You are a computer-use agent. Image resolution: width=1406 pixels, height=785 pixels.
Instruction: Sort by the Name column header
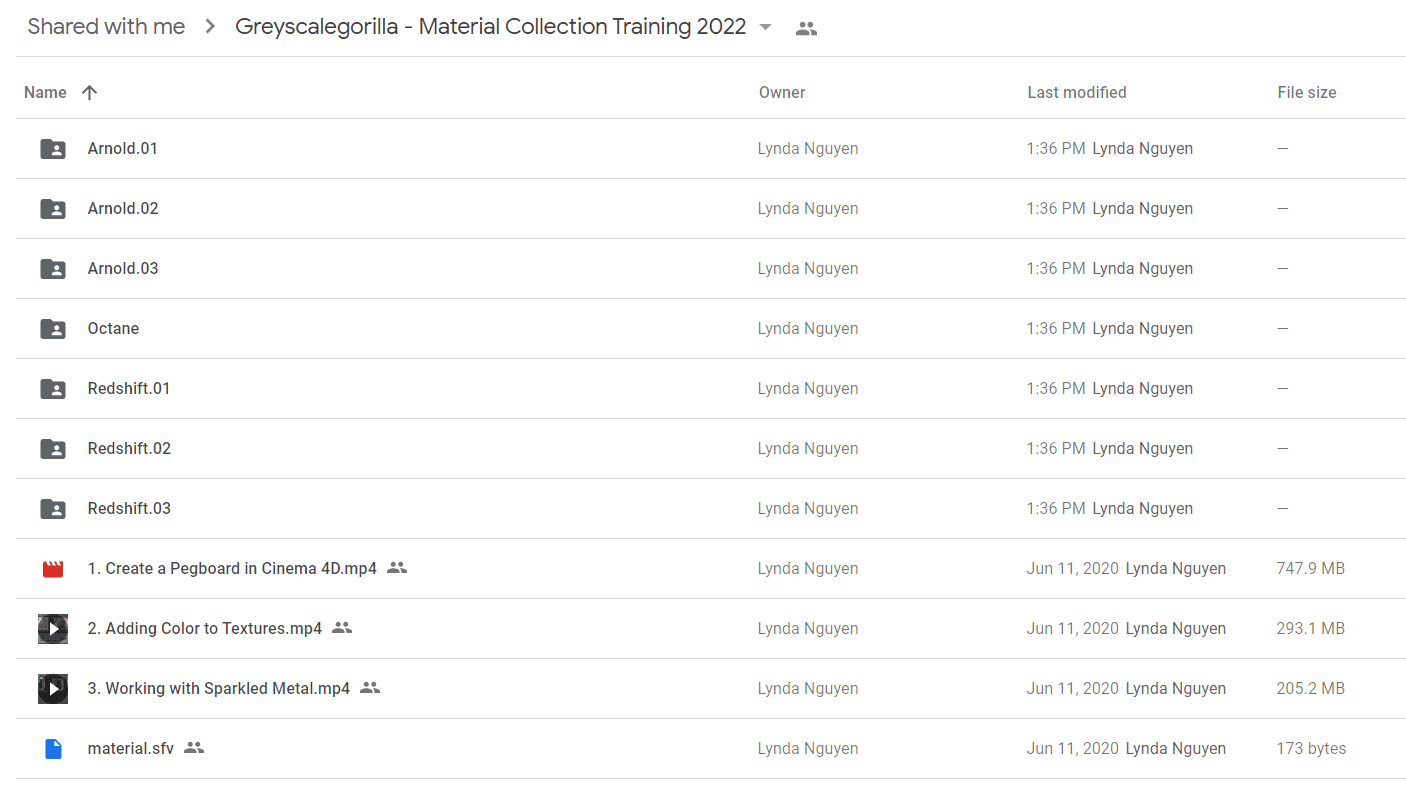45,92
